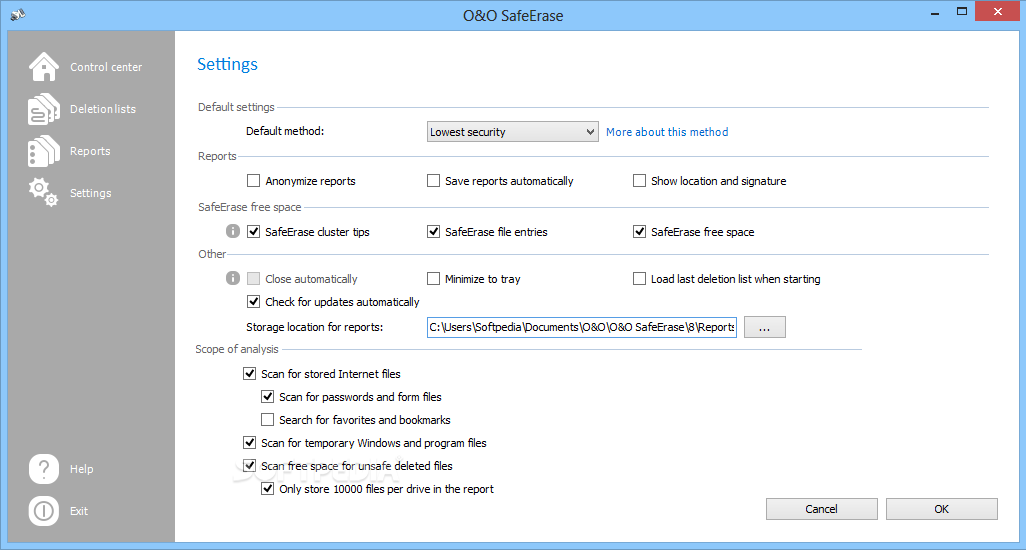This screenshot has width=1026, height=550.
Task: Click the Help question mark icon
Action: [44, 469]
